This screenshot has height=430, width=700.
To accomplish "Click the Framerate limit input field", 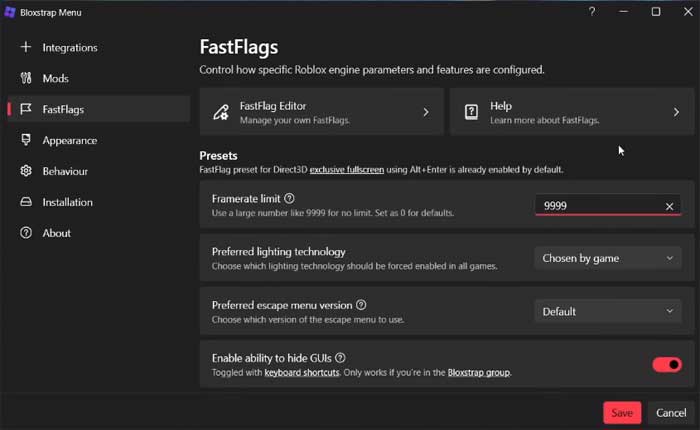I will [598, 206].
